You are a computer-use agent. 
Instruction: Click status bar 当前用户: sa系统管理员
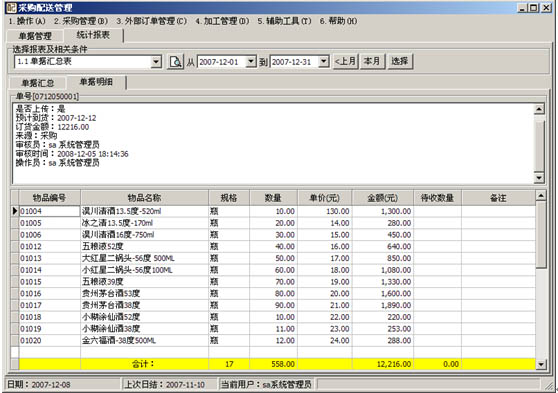[266, 385]
